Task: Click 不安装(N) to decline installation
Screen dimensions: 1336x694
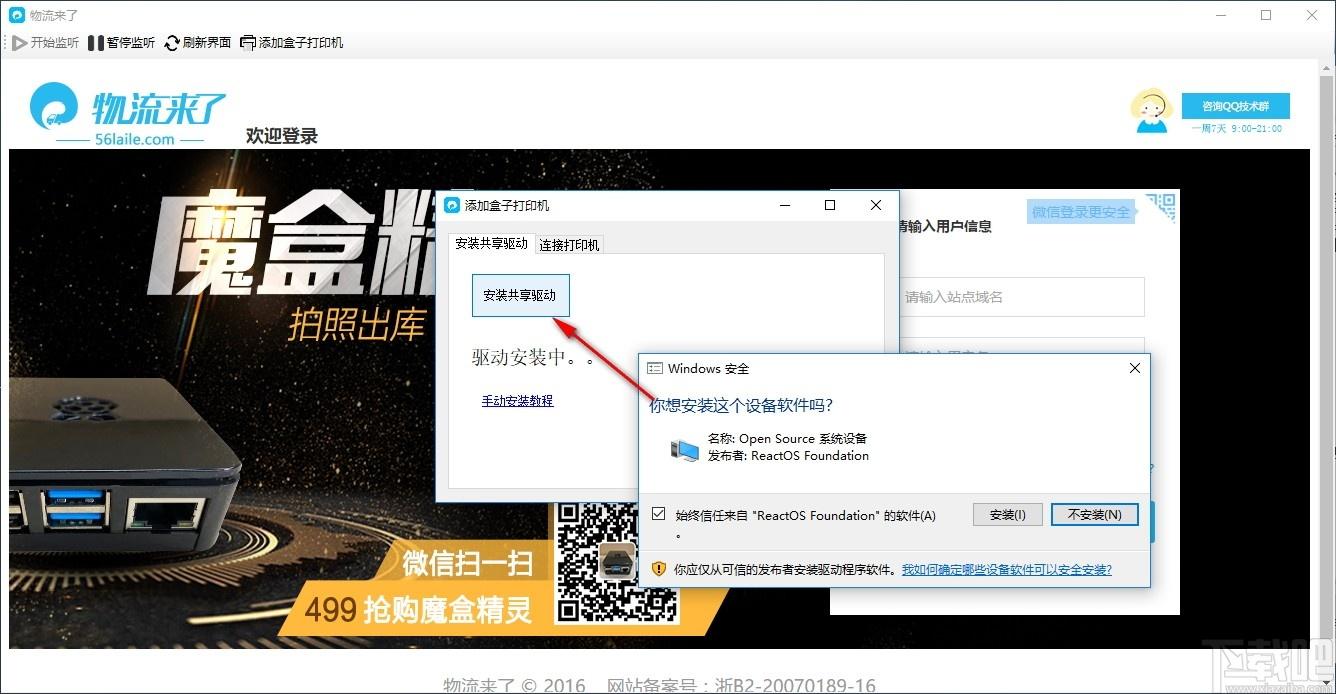Action: pyautogui.click(x=1095, y=515)
